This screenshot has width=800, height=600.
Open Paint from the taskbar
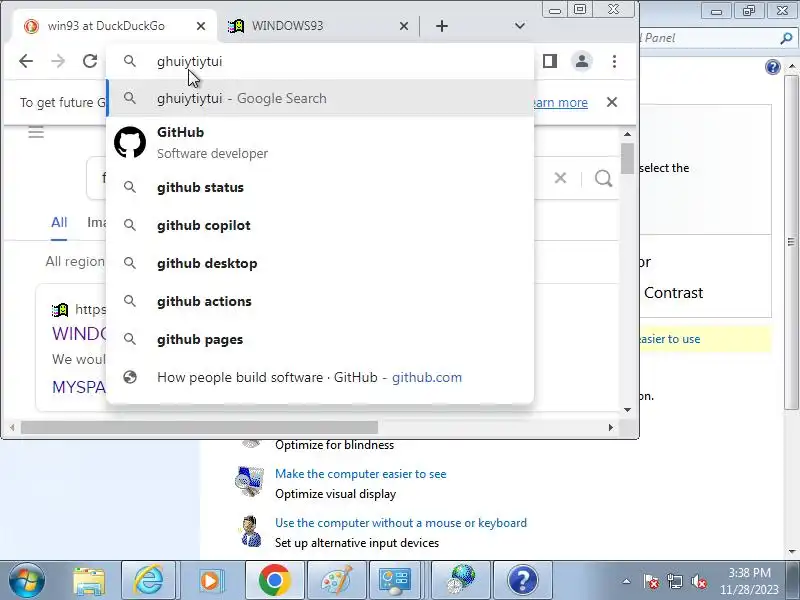[336, 580]
